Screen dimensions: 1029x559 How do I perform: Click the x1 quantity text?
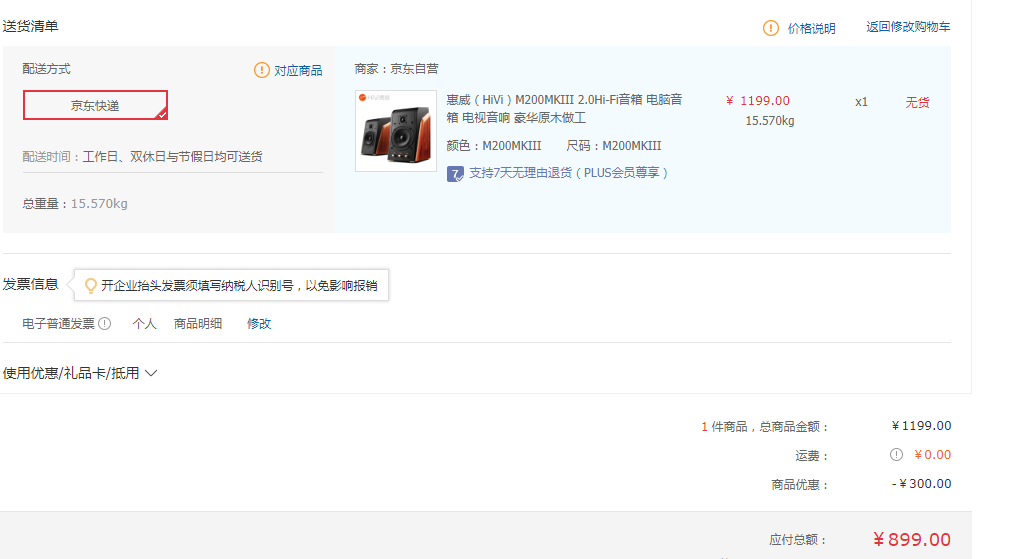coord(862,102)
